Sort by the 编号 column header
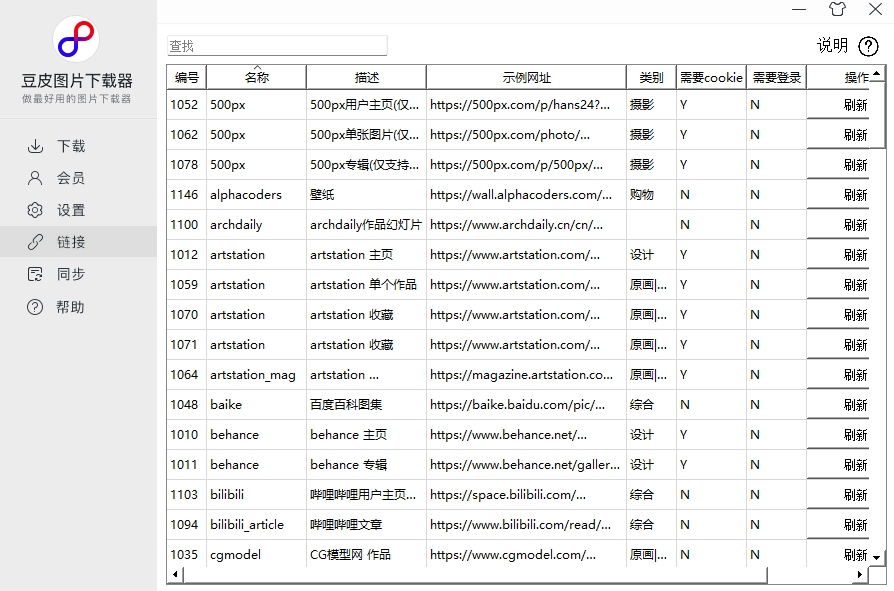The height and width of the screenshot is (591, 894). coord(185,76)
